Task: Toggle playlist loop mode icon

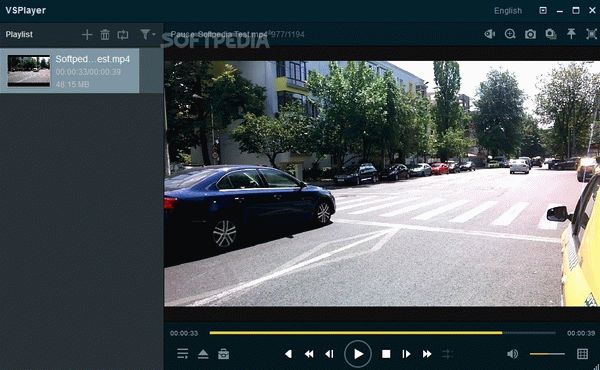Action: 123,34
